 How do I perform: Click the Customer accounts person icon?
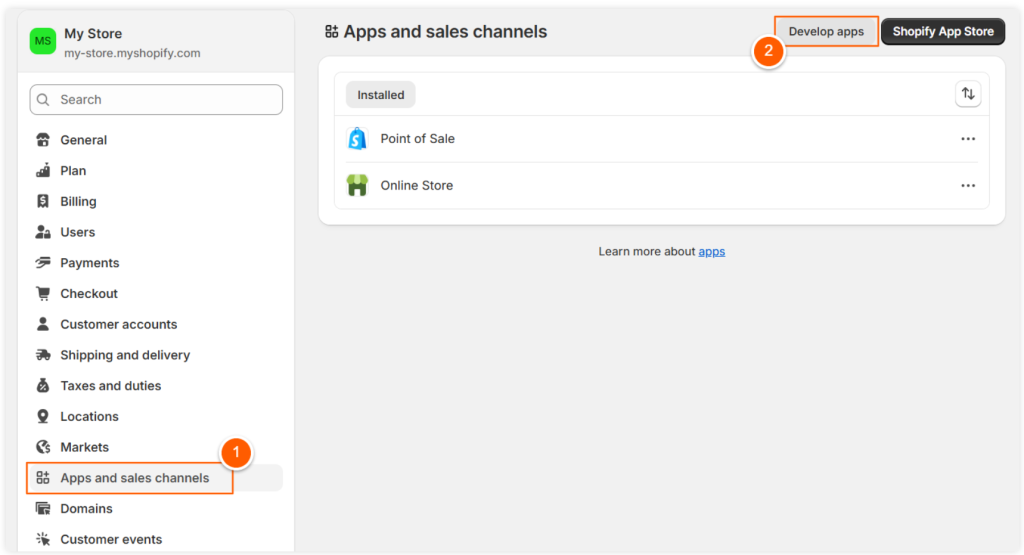click(x=43, y=324)
